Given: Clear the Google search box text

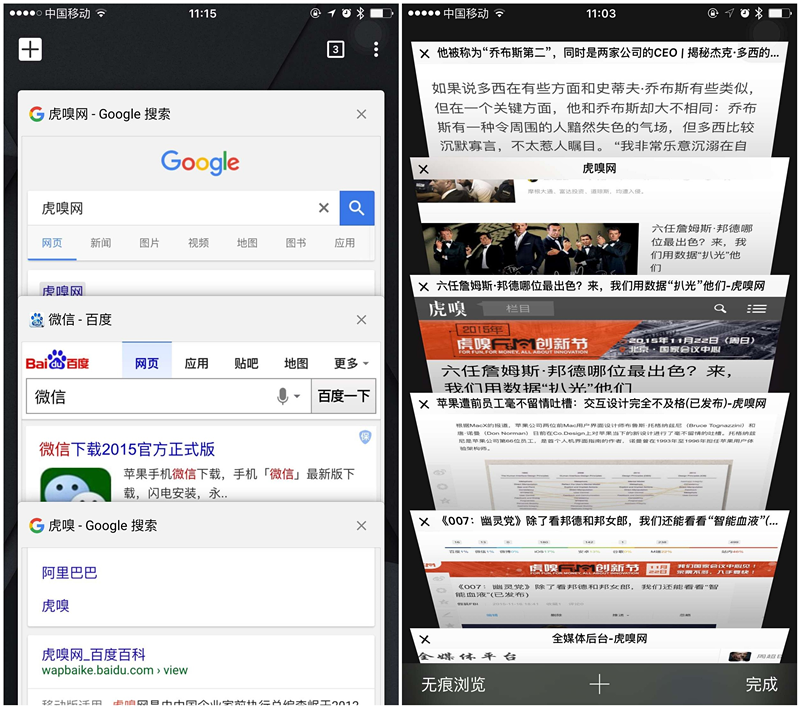Looking at the screenshot, I should pyautogui.click(x=323, y=208).
